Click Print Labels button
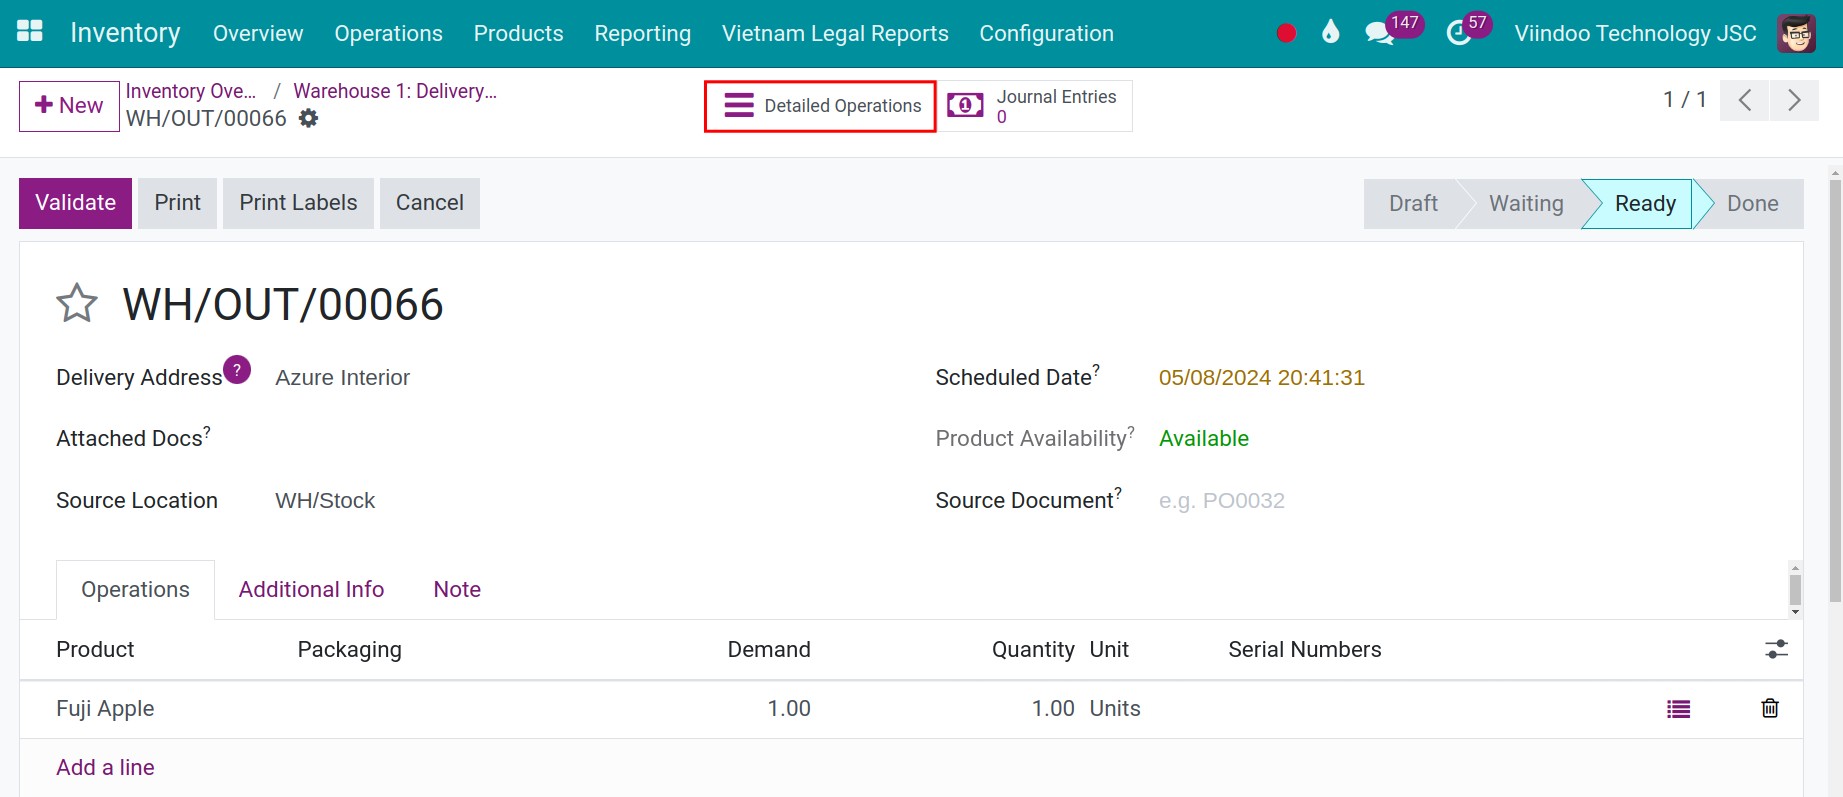 pos(298,203)
